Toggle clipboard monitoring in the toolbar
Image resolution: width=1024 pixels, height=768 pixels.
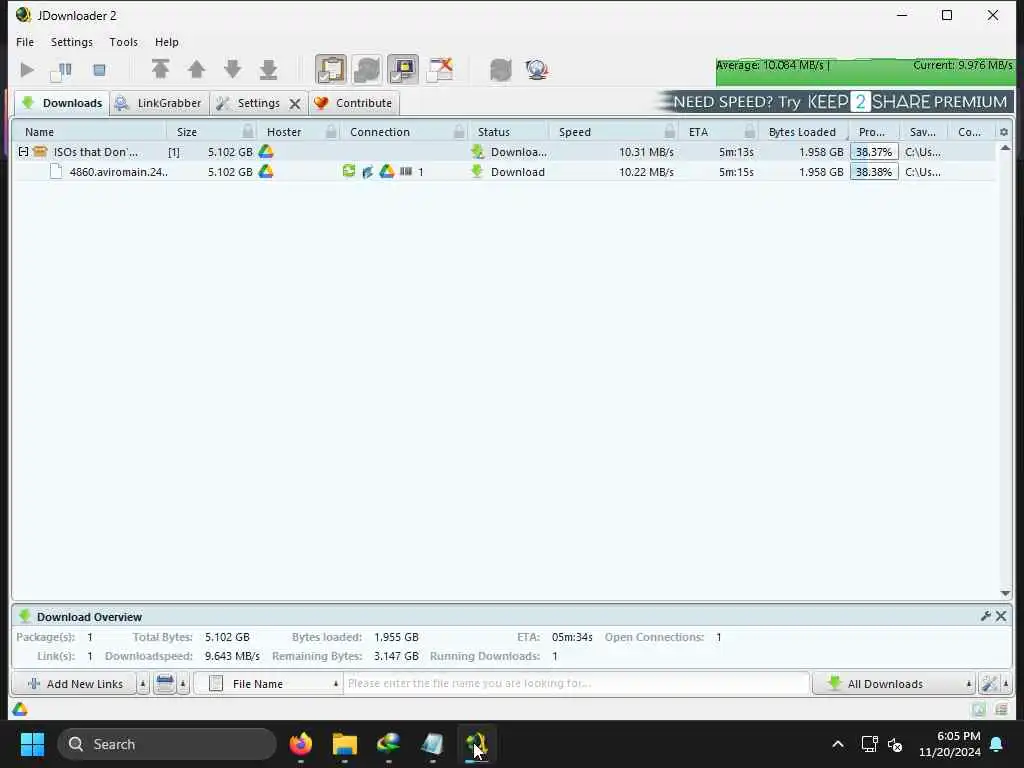(x=331, y=70)
